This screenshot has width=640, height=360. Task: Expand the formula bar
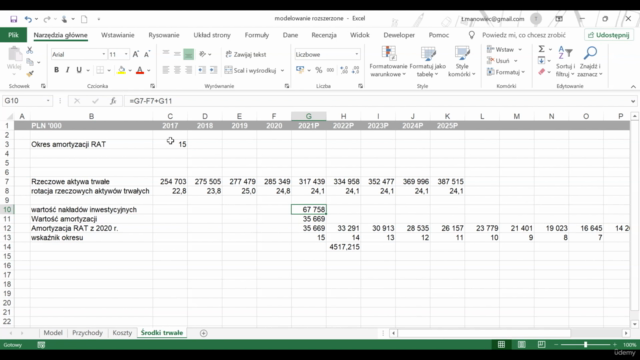[633, 101]
